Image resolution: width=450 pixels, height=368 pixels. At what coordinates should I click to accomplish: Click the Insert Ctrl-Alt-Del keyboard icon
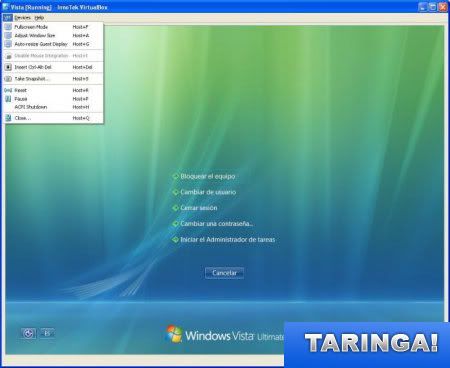tap(8, 67)
